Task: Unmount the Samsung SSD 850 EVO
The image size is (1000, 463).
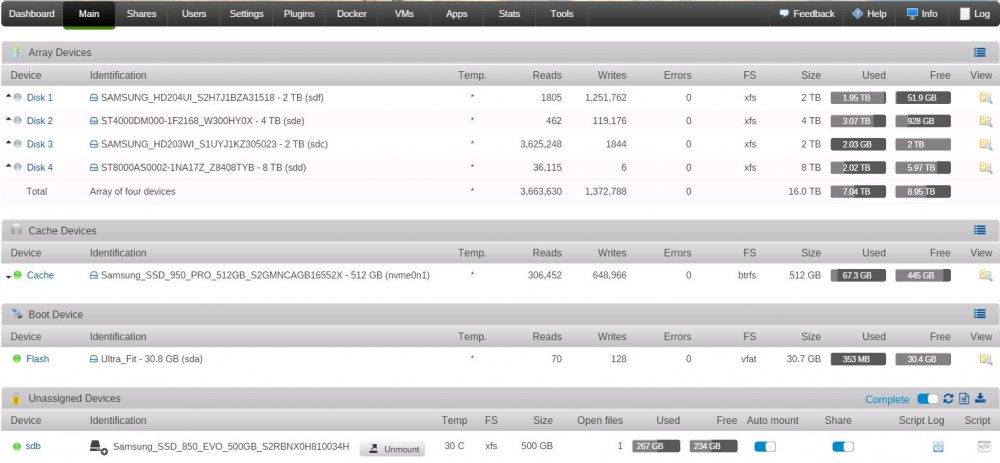Action: click(393, 449)
